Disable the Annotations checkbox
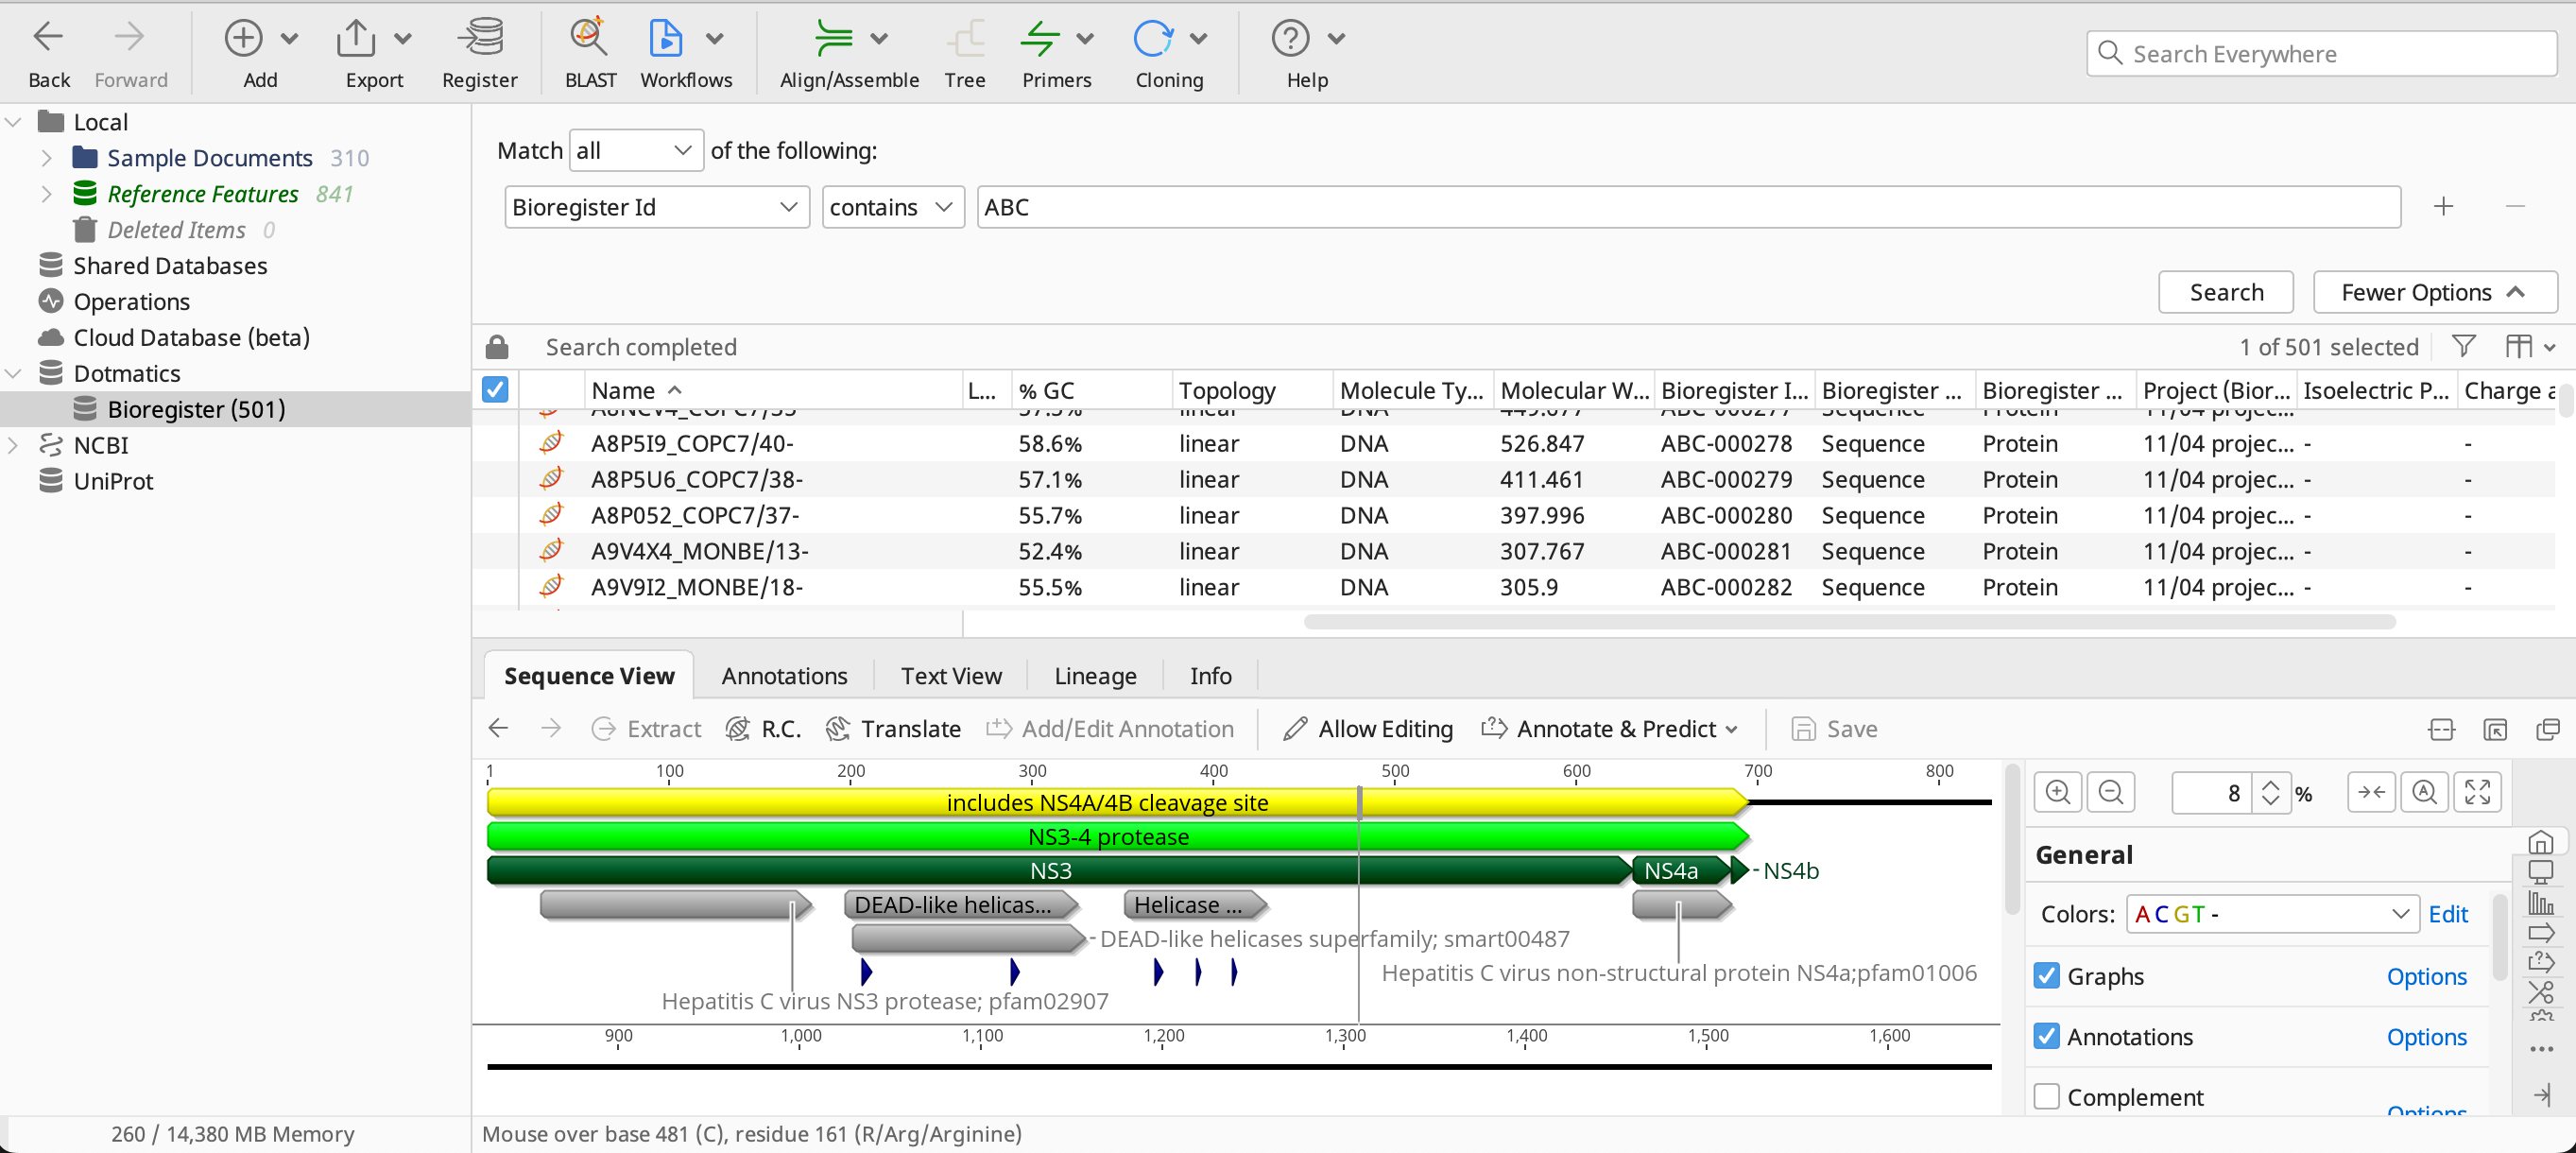The image size is (2576, 1153). click(2047, 1037)
